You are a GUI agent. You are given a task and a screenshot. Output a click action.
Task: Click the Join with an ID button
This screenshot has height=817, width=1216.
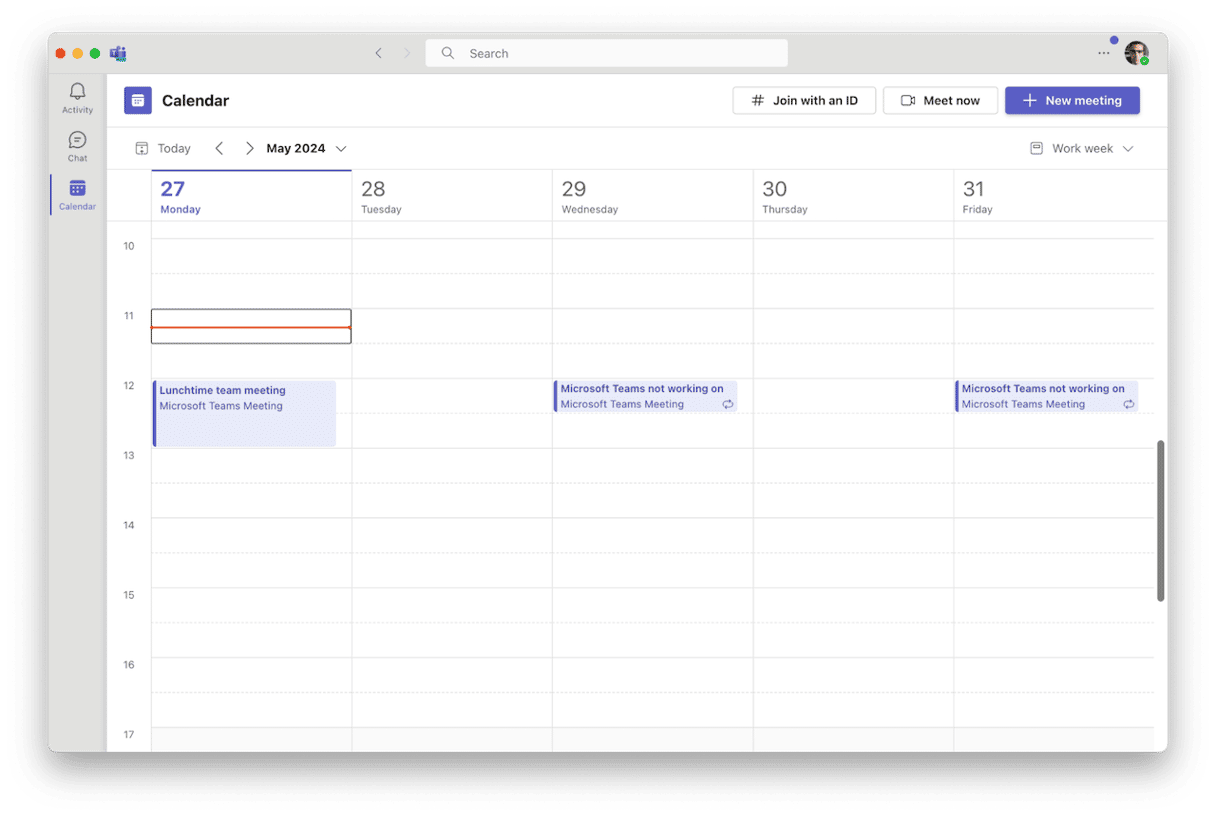[x=804, y=100]
